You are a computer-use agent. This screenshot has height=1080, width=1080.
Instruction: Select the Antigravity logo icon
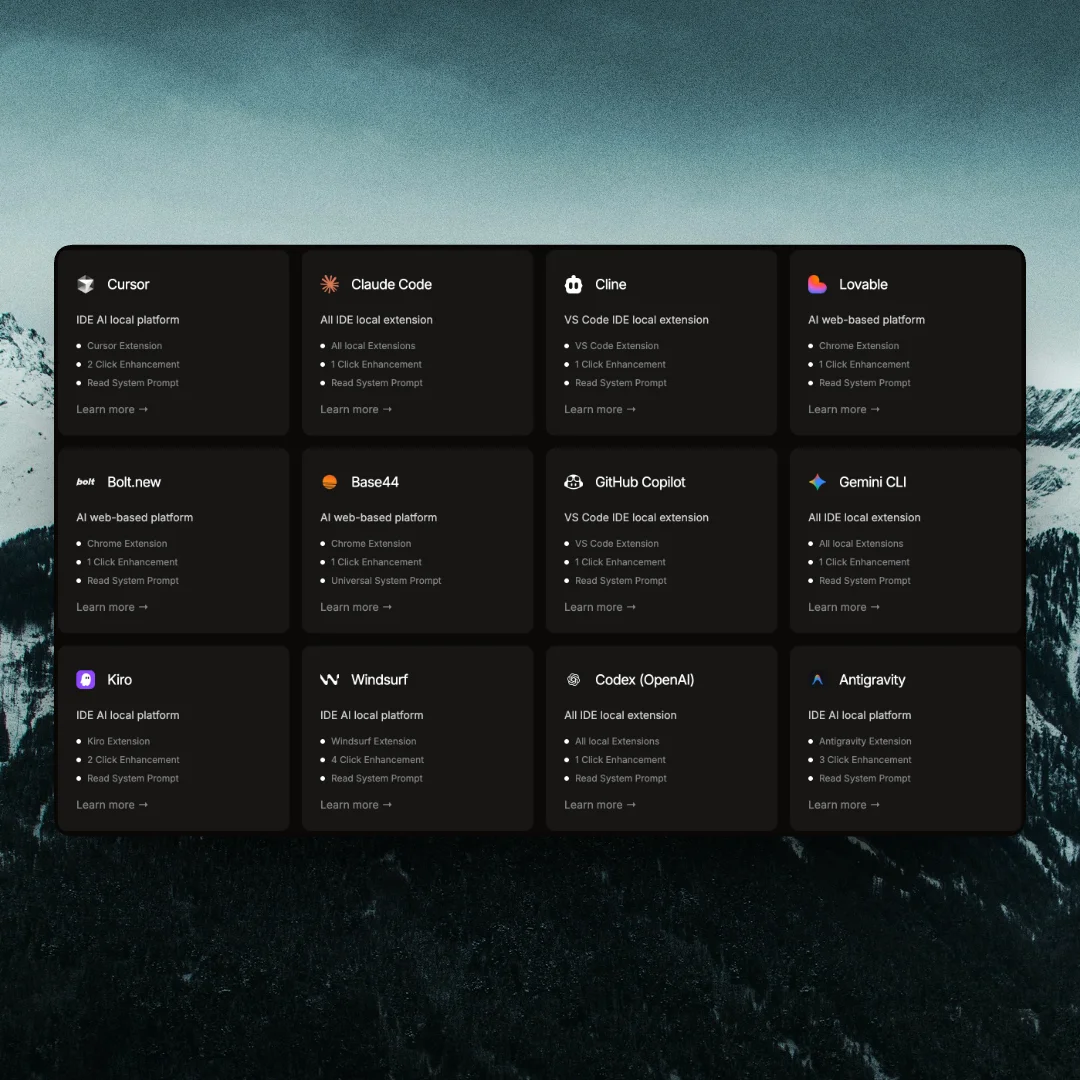click(x=817, y=679)
